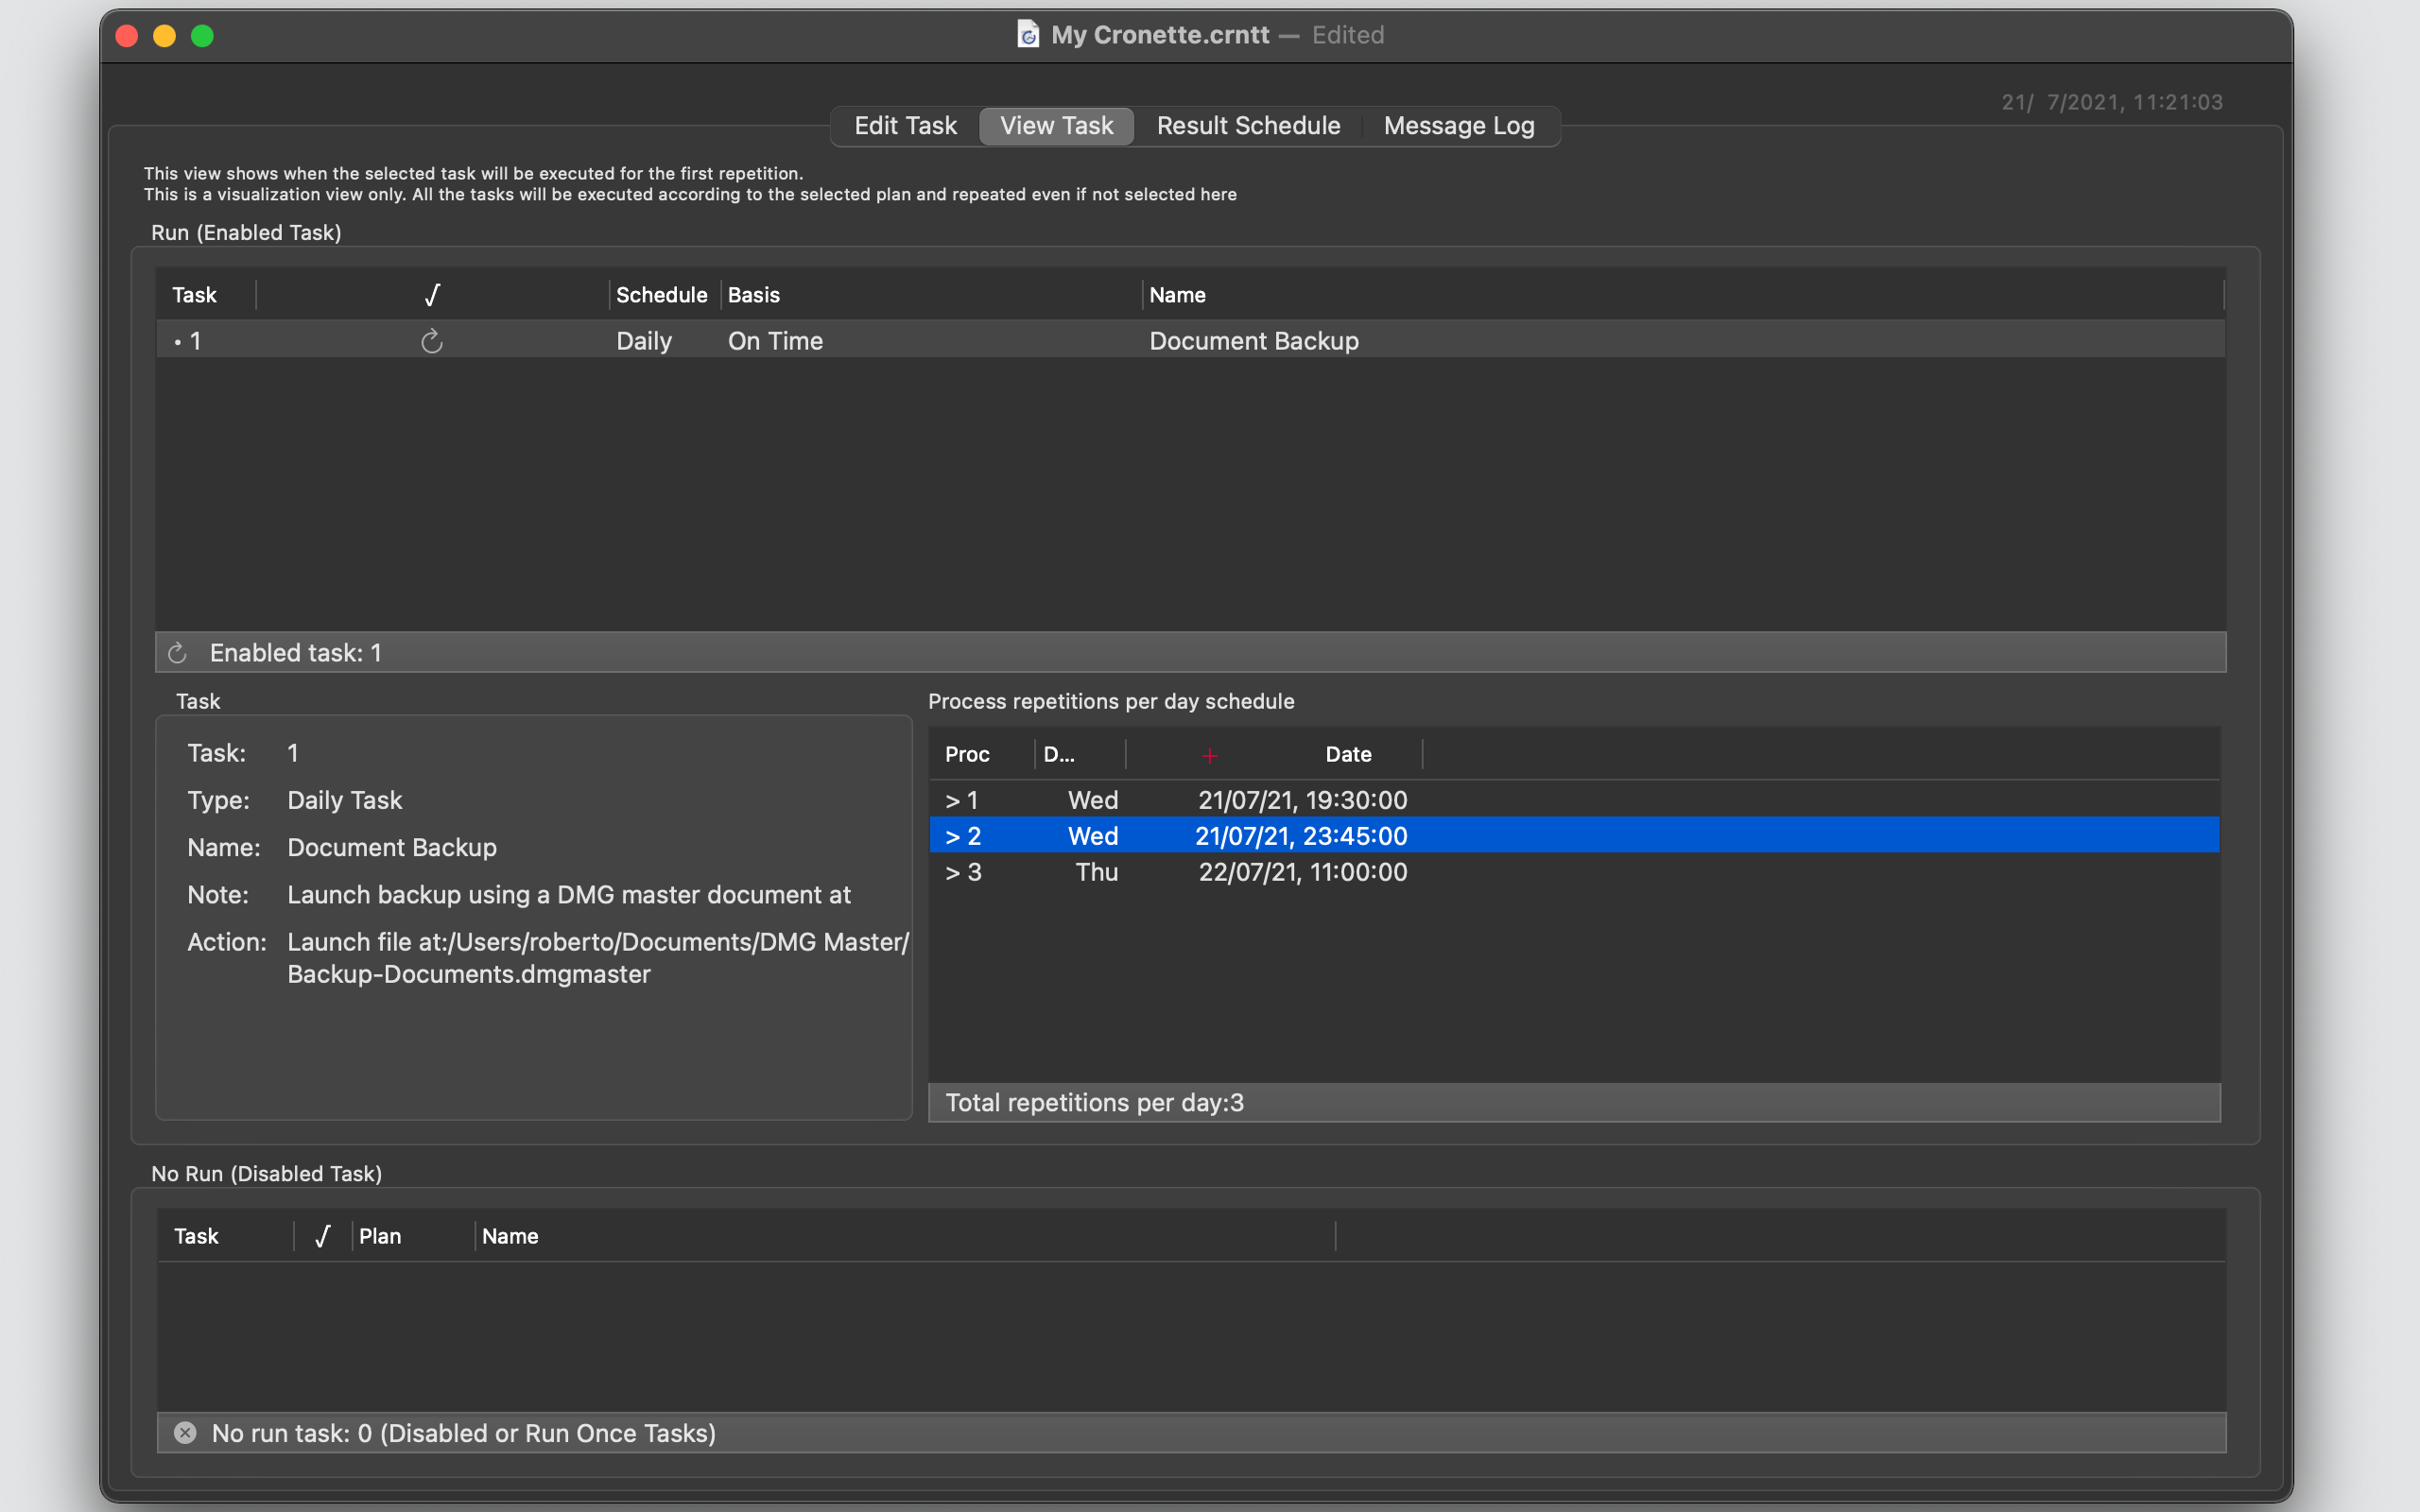Click the 'Launch backup using a DMG master' note

pos(569,895)
